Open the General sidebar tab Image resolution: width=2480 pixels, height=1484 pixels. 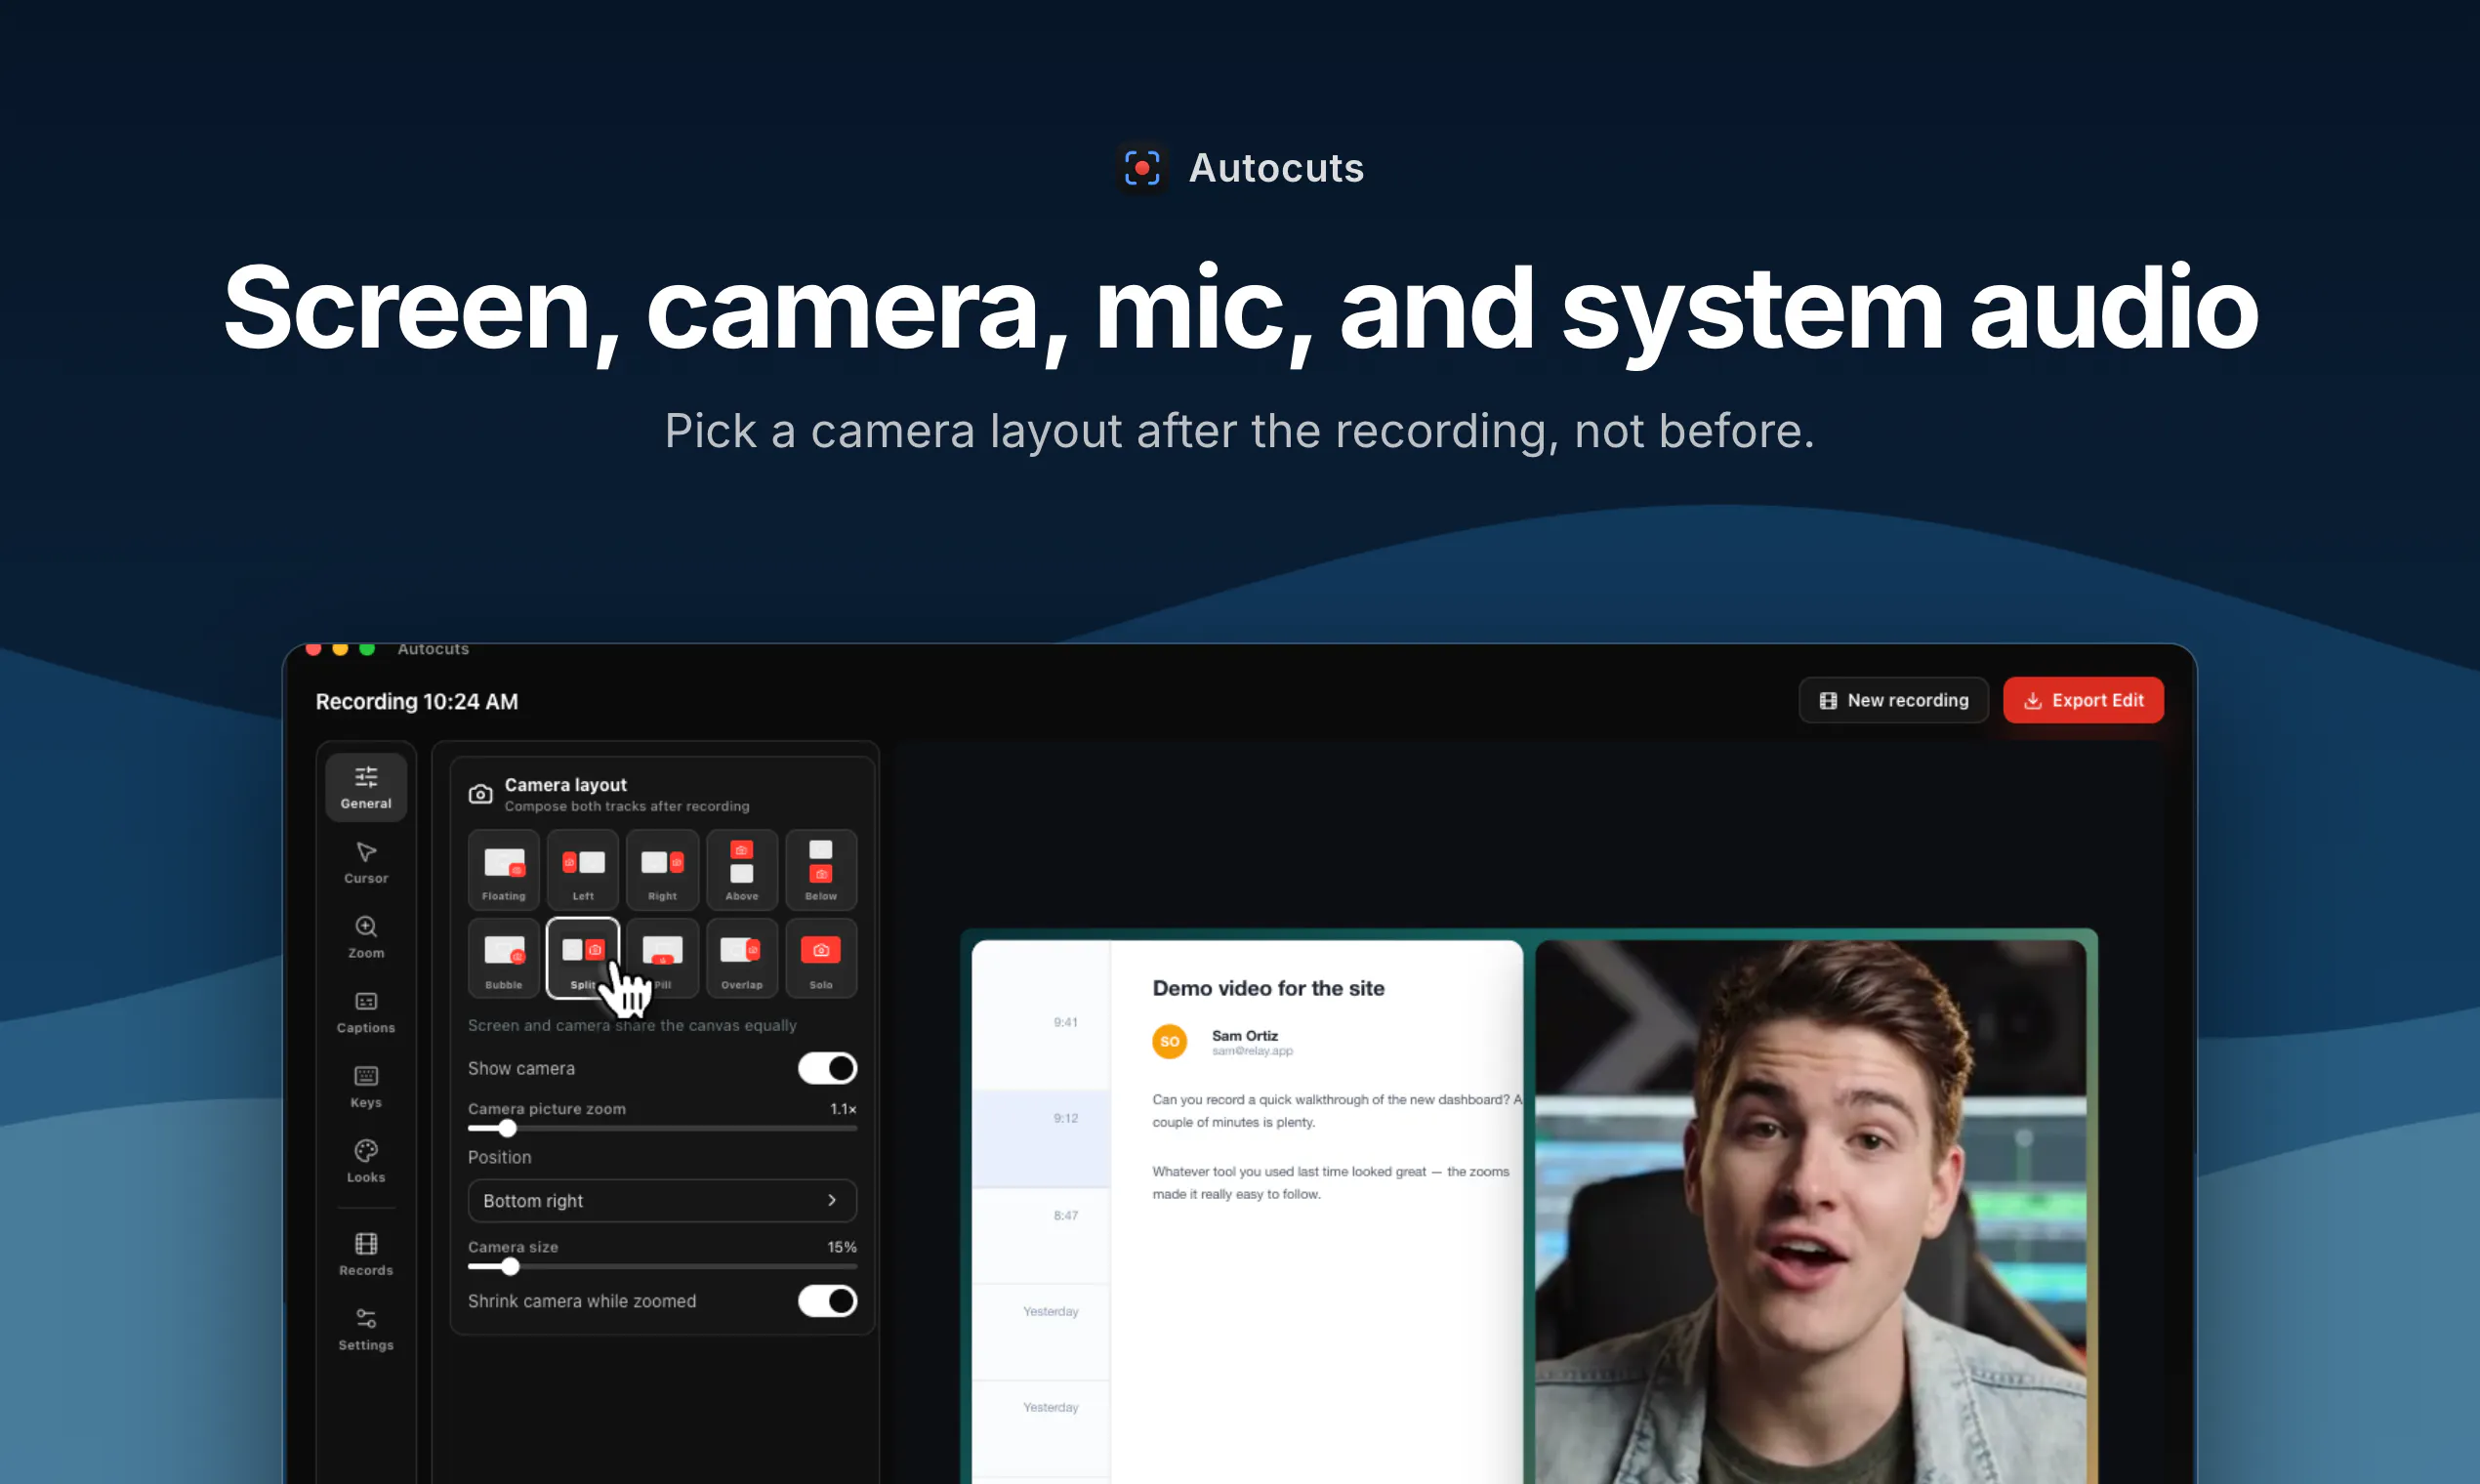(366, 787)
